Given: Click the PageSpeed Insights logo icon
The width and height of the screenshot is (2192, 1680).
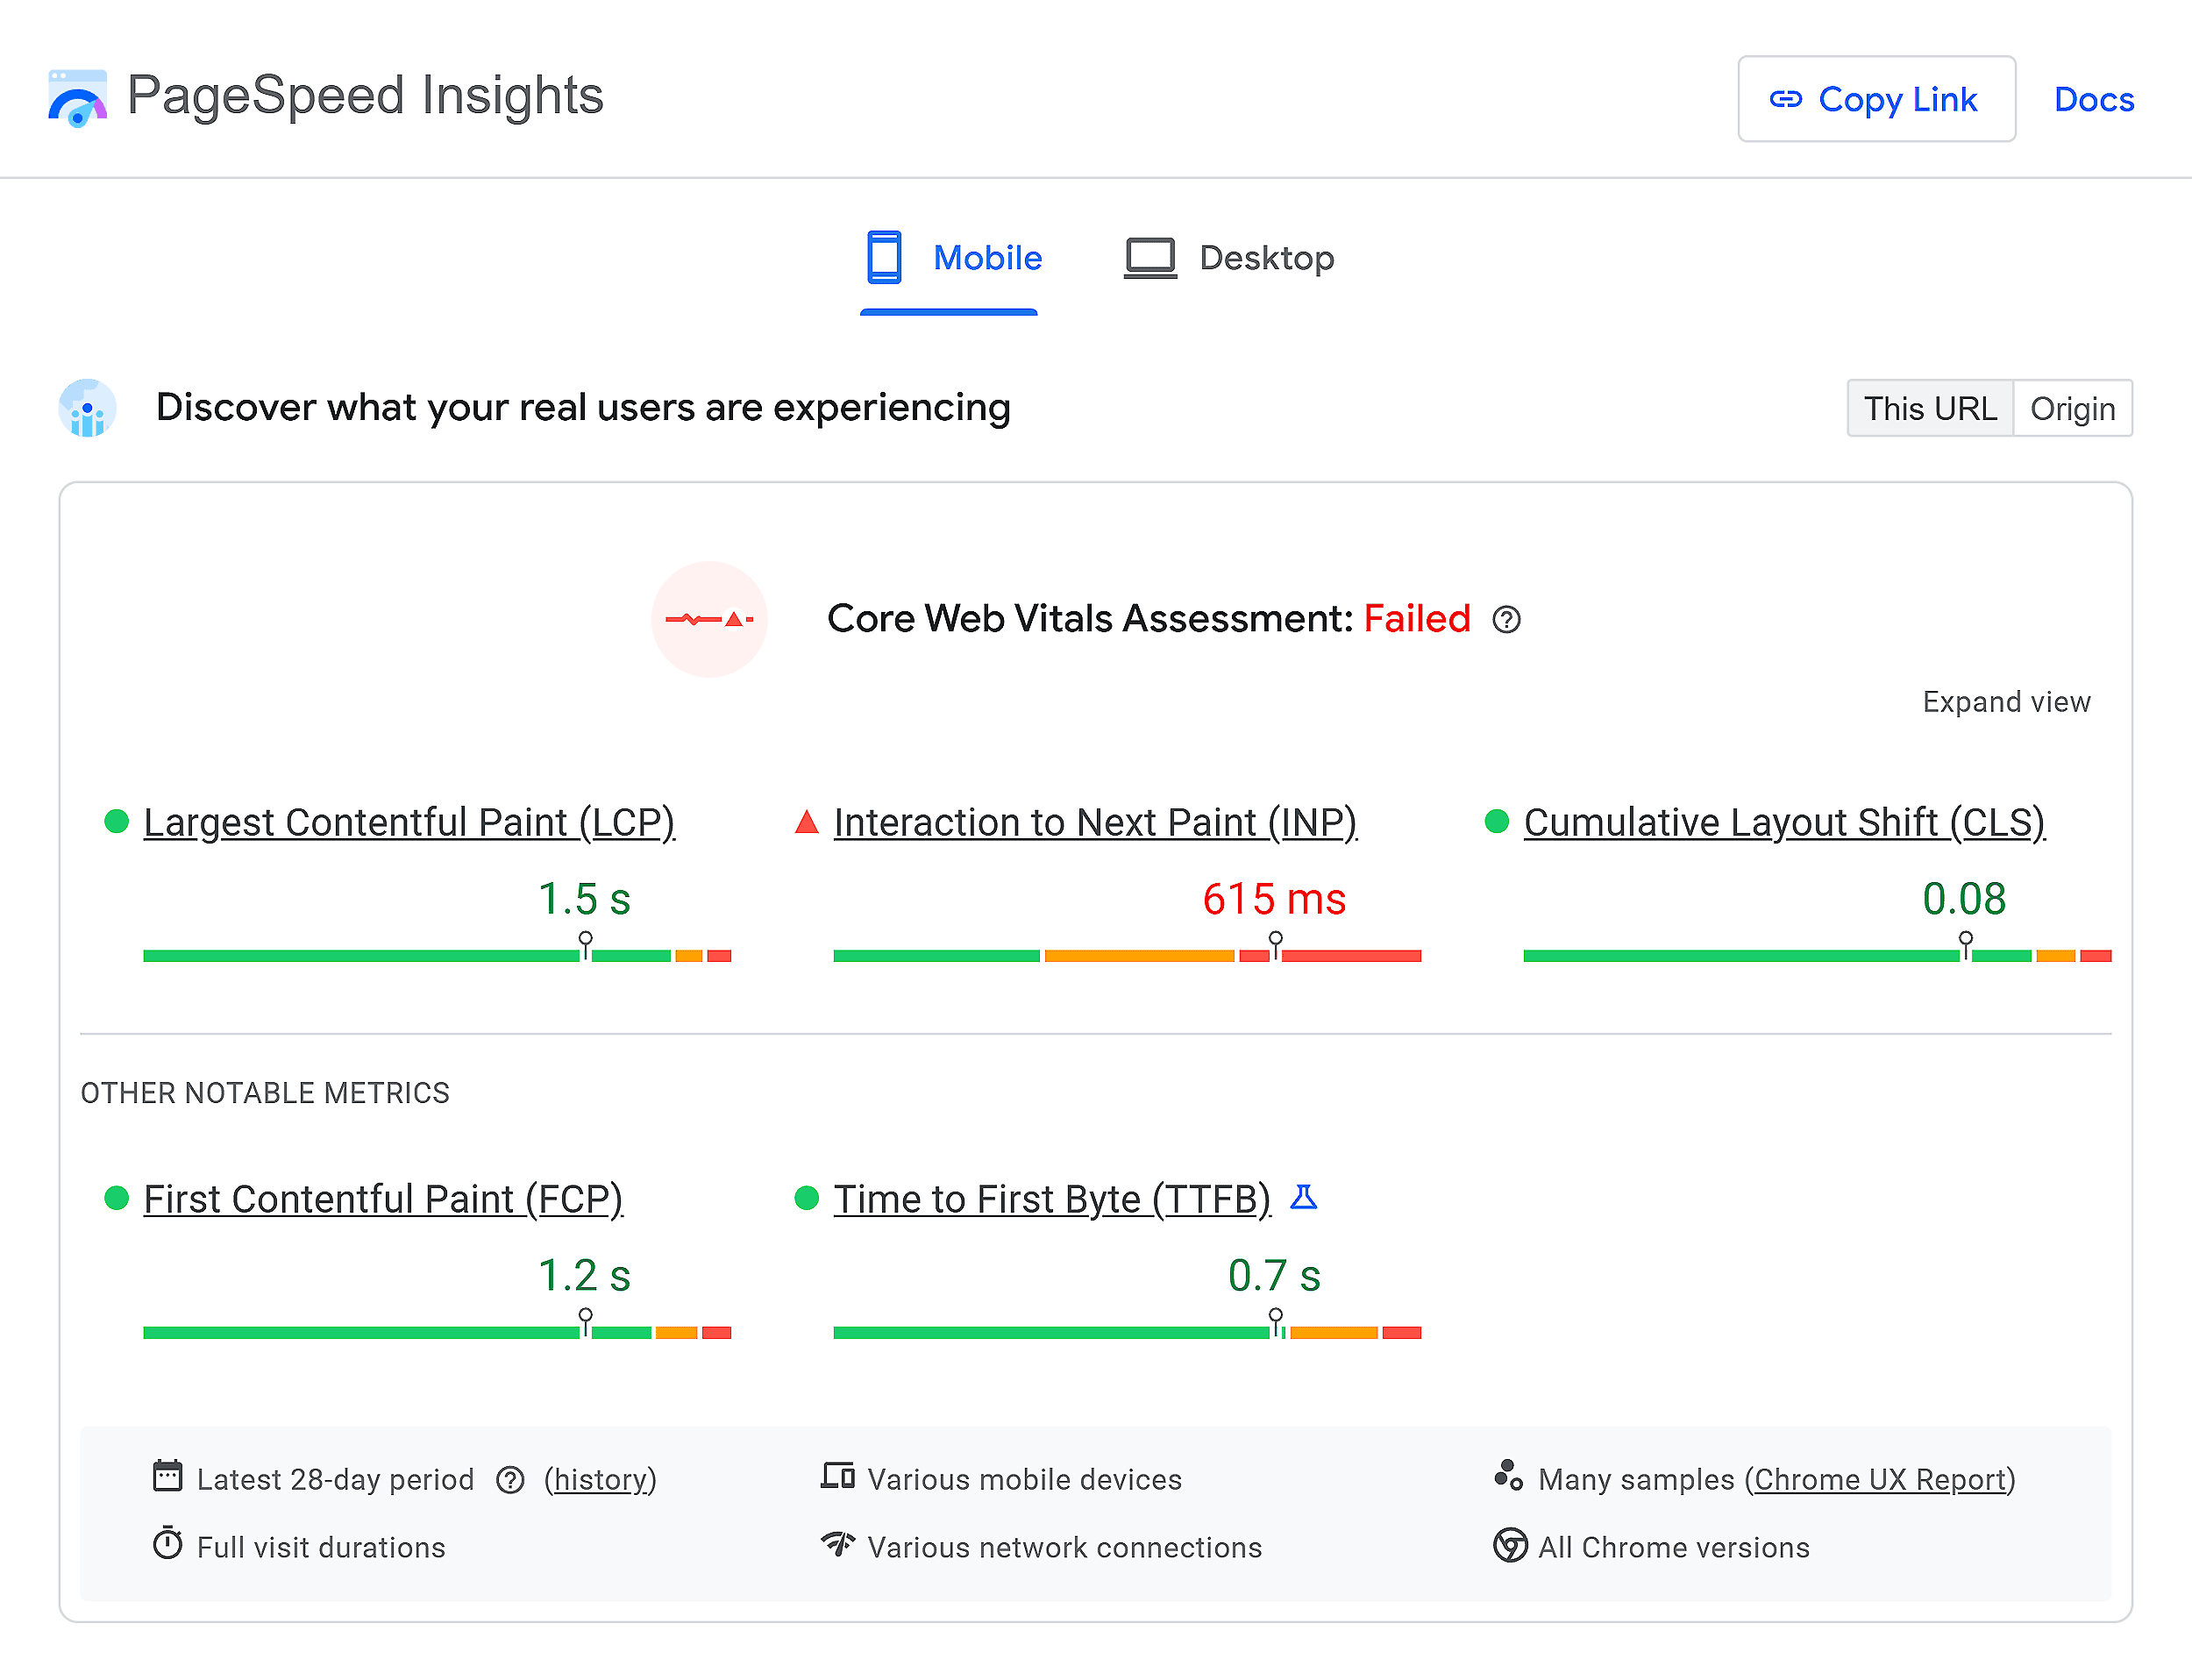Looking at the screenshot, I should [x=78, y=97].
